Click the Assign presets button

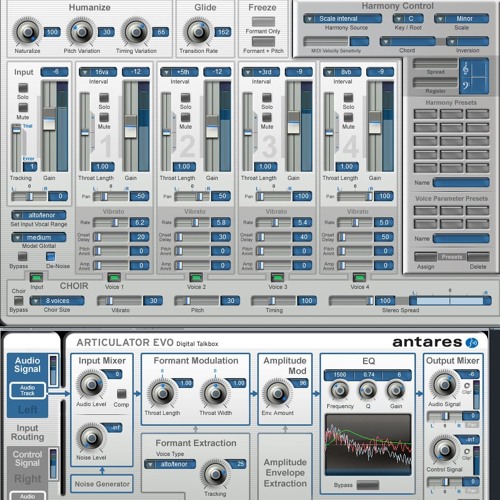[x=426, y=257]
